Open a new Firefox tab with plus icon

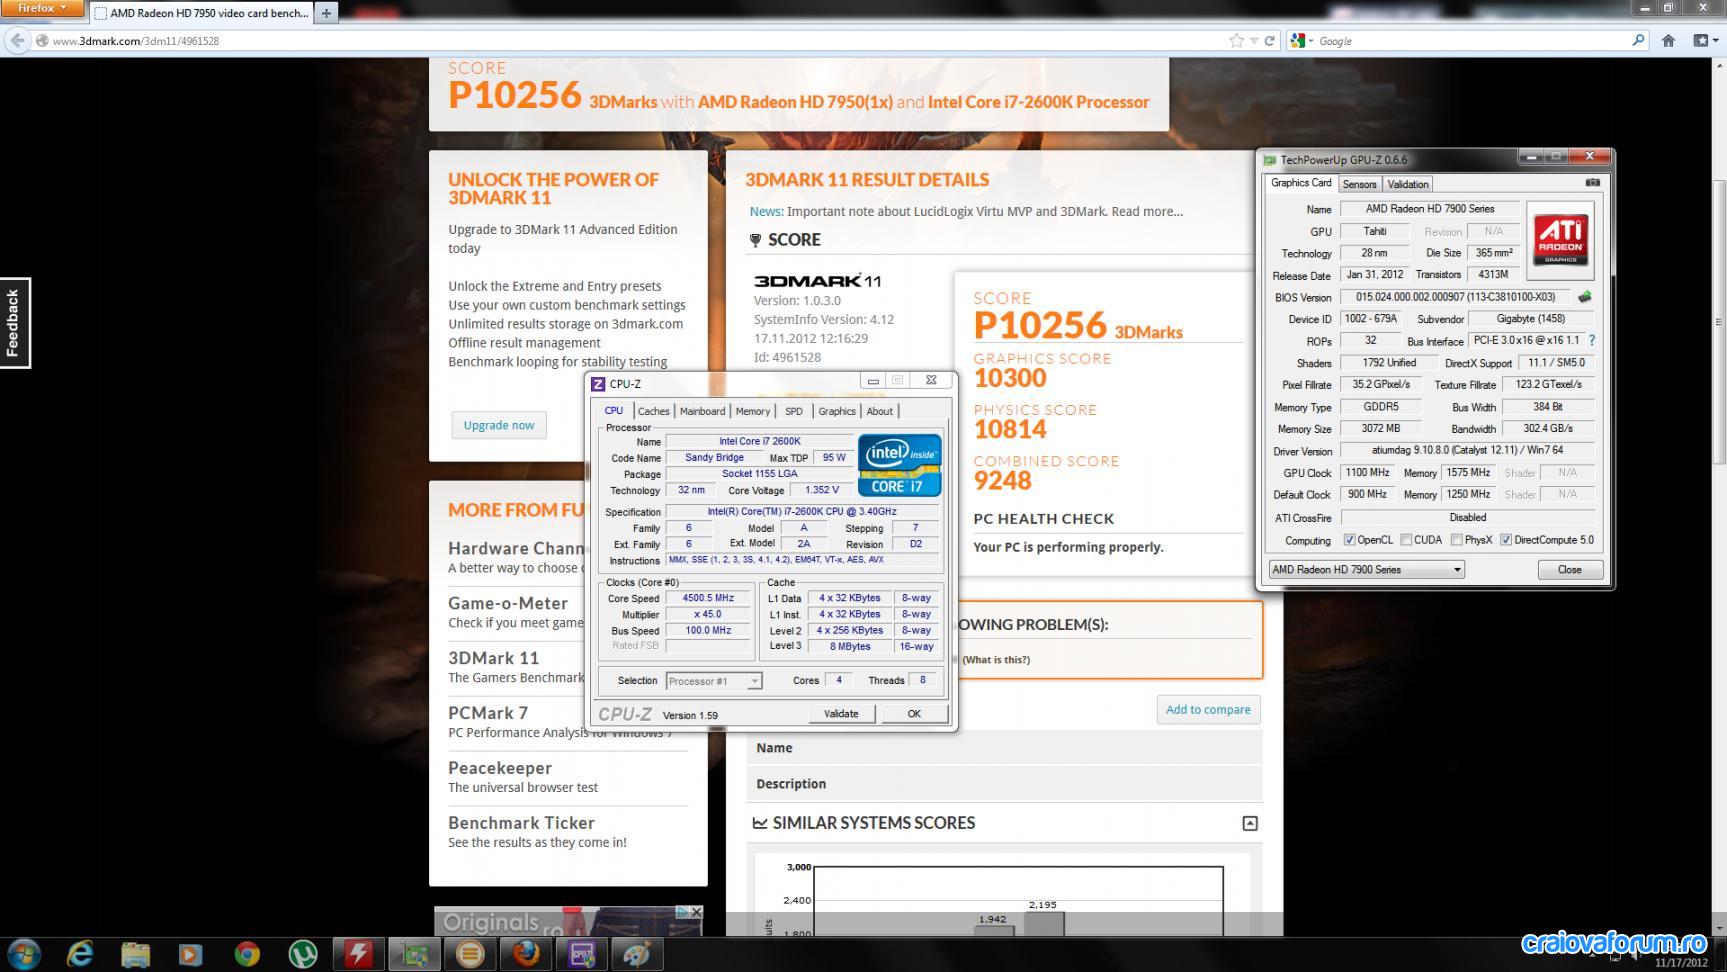tap(326, 13)
